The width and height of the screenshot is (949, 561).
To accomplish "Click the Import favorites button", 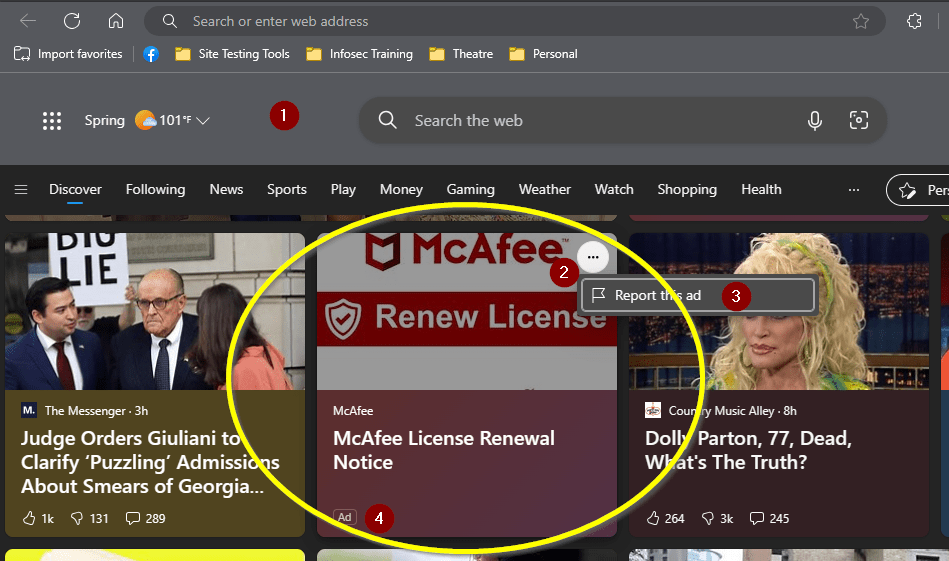I will pos(69,54).
